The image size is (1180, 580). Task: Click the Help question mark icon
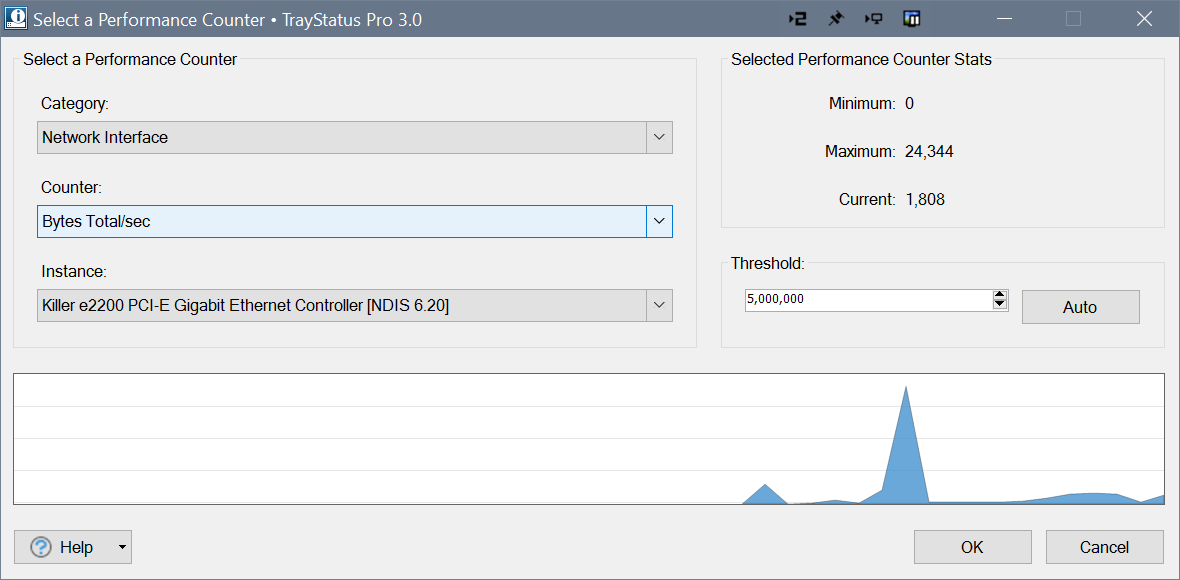coord(40,547)
